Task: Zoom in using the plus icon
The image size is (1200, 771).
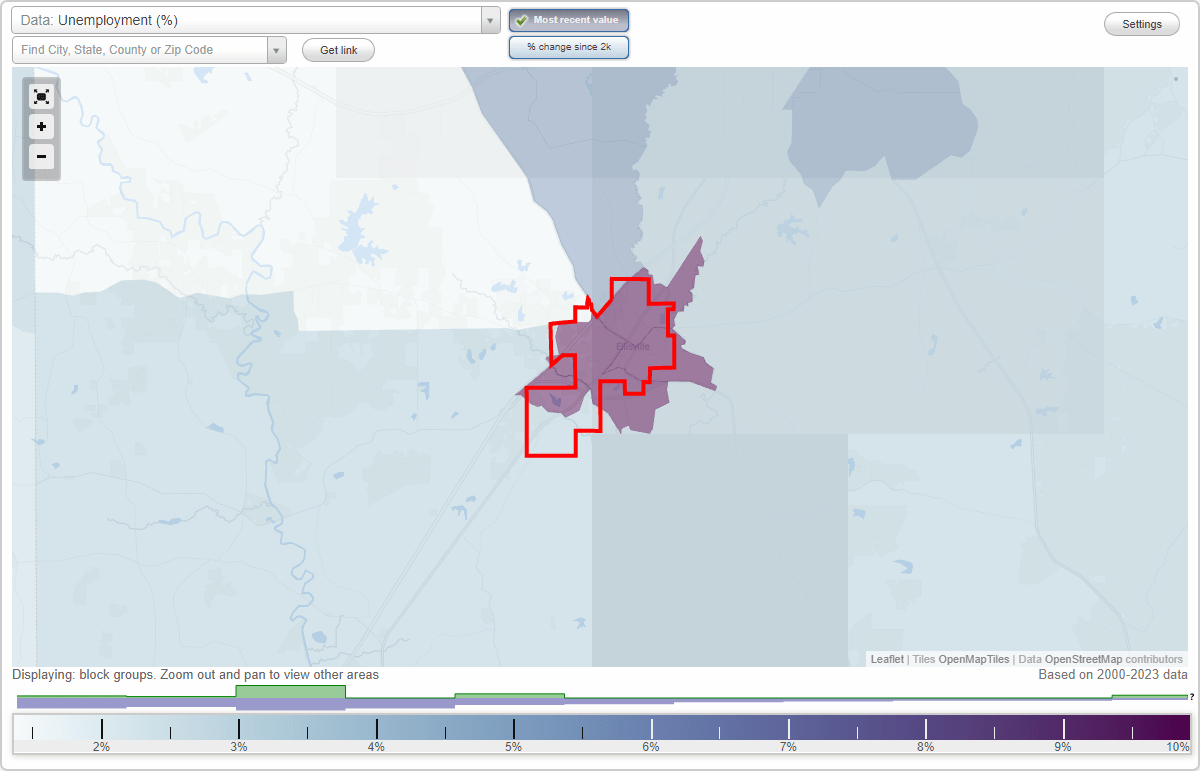Action: pyautogui.click(x=41, y=126)
